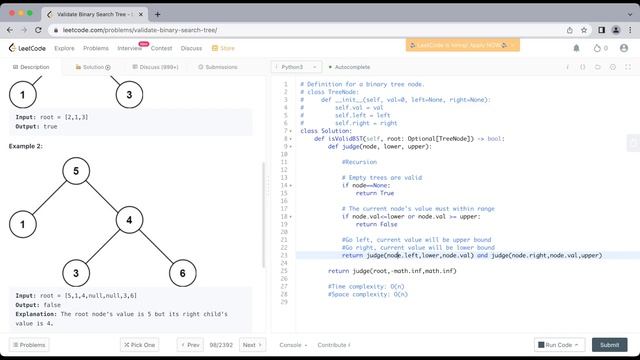Open the Python3 language dropdown
This screenshot has height=360, width=640.
(296, 67)
